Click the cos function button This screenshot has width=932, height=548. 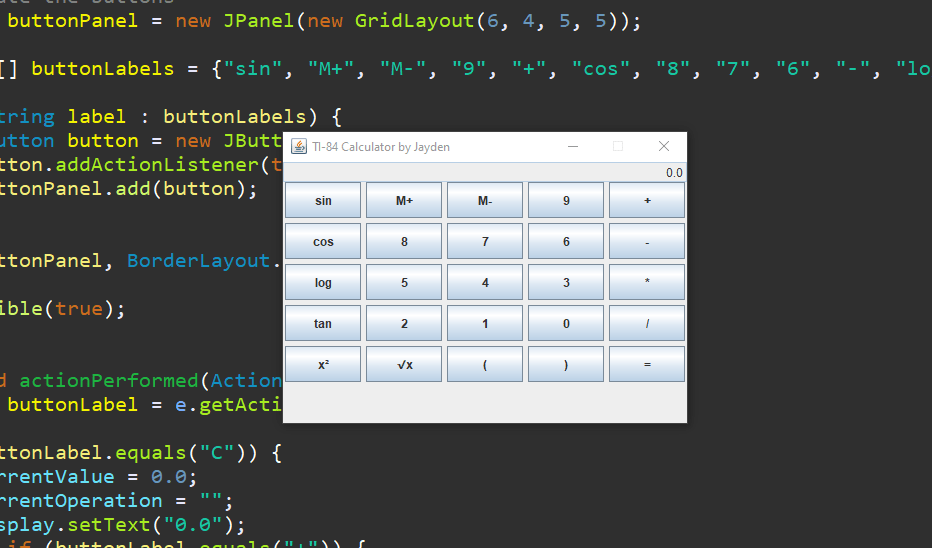coord(323,241)
